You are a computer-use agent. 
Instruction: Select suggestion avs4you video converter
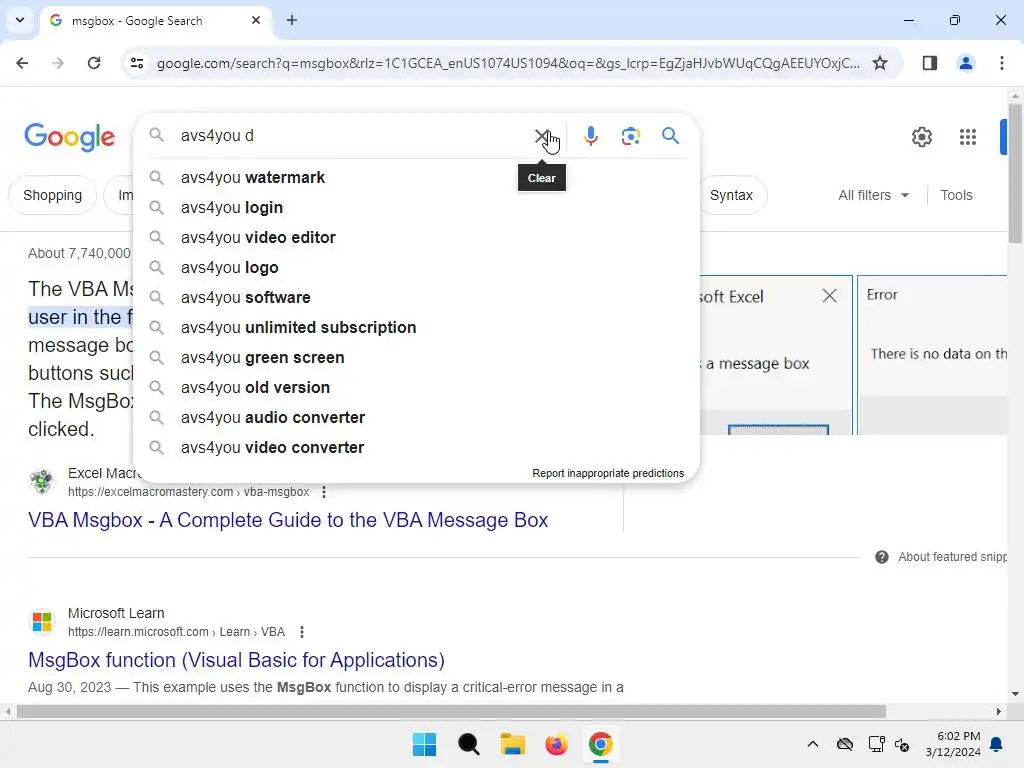pyautogui.click(x=416, y=448)
